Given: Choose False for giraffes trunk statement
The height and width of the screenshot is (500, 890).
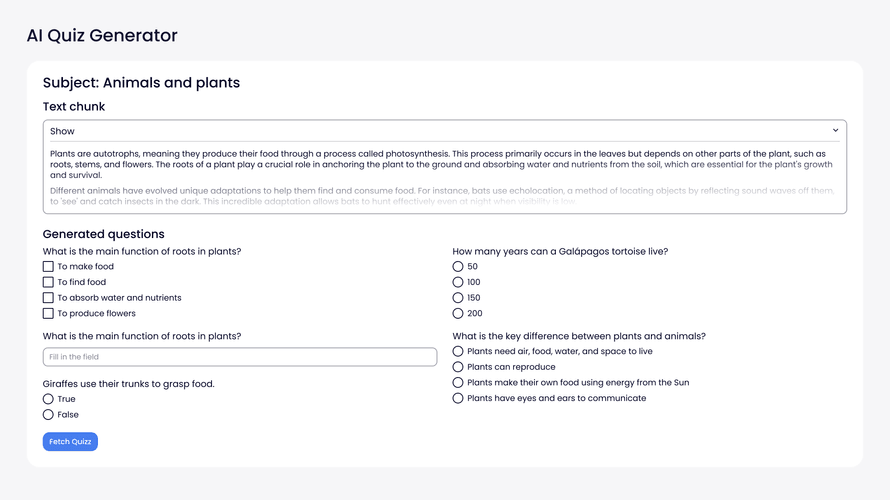Looking at the screenshot, I should (x=48, y=414).
